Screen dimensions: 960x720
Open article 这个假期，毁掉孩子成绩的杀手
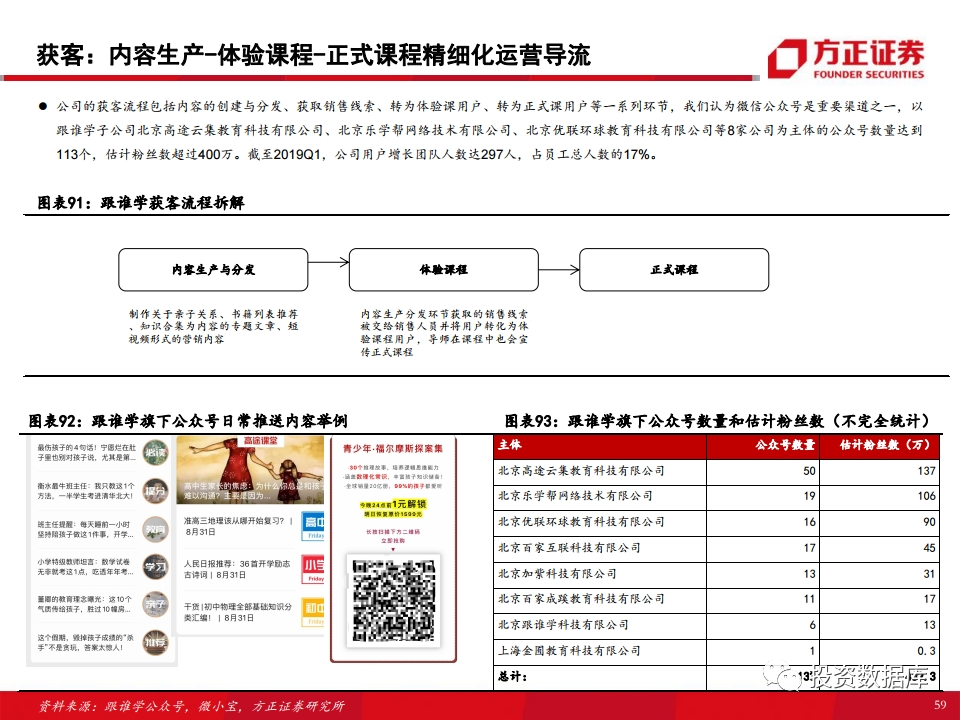[86, 642]
